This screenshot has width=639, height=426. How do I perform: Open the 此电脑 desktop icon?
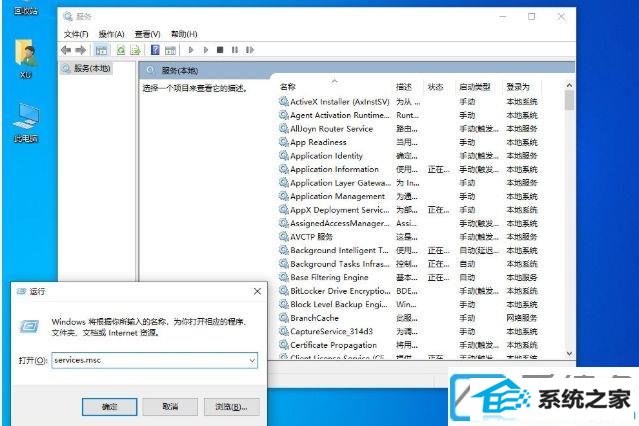(26, 123)
